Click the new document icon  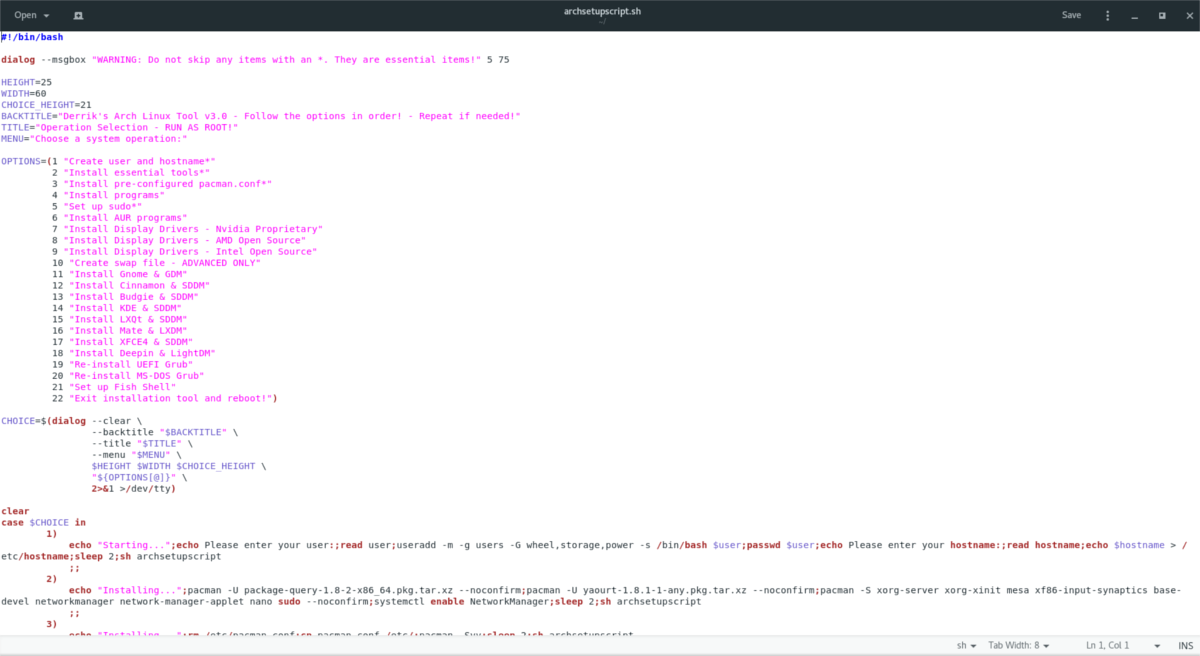(x=78, y=15)
